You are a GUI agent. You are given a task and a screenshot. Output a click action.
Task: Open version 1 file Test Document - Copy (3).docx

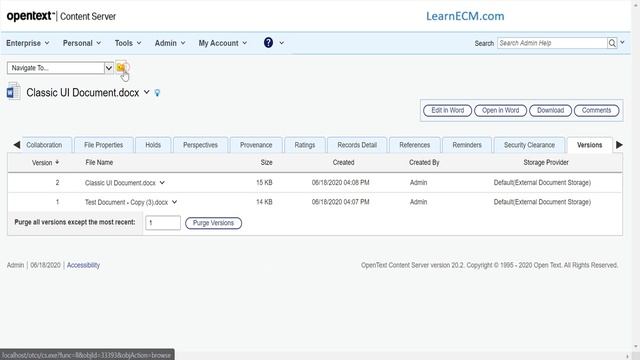pyautogui.click(x=126, y=202)
